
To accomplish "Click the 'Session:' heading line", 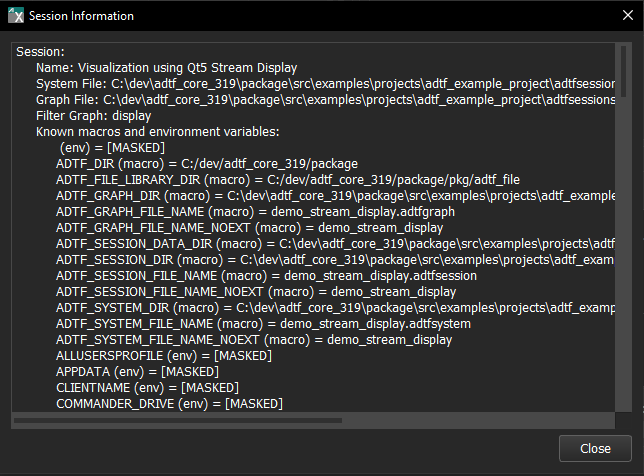I will click(x=40, y=52).
